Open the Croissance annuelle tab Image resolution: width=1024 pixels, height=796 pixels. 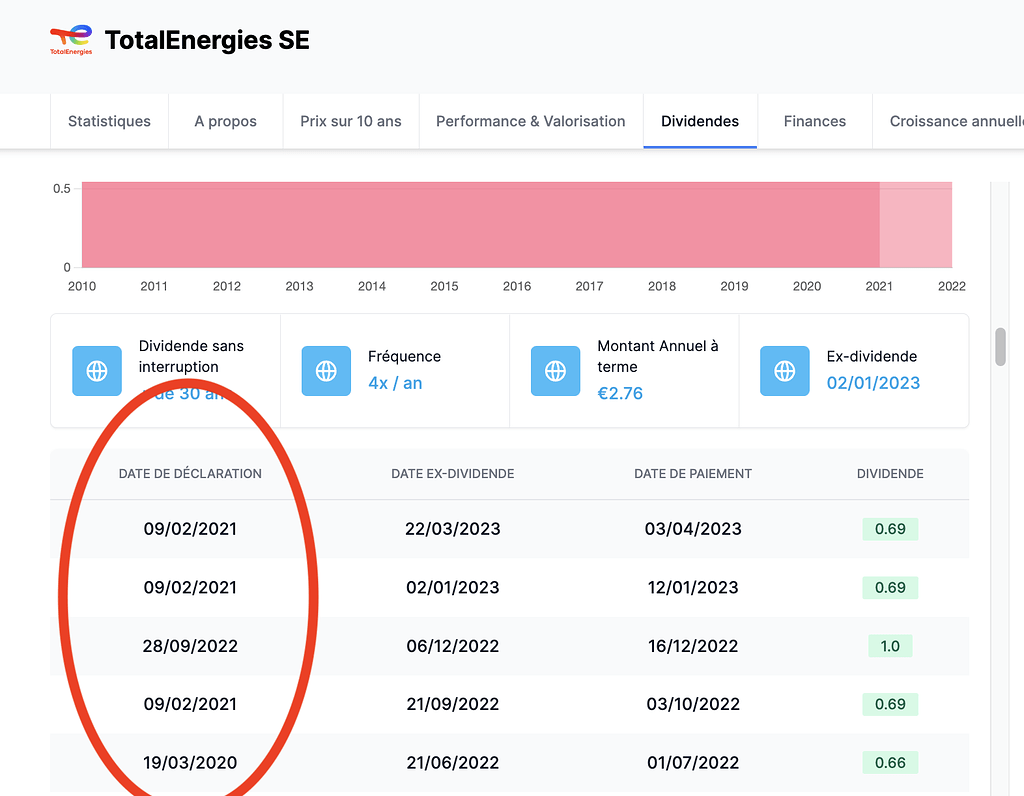[955, 121]
